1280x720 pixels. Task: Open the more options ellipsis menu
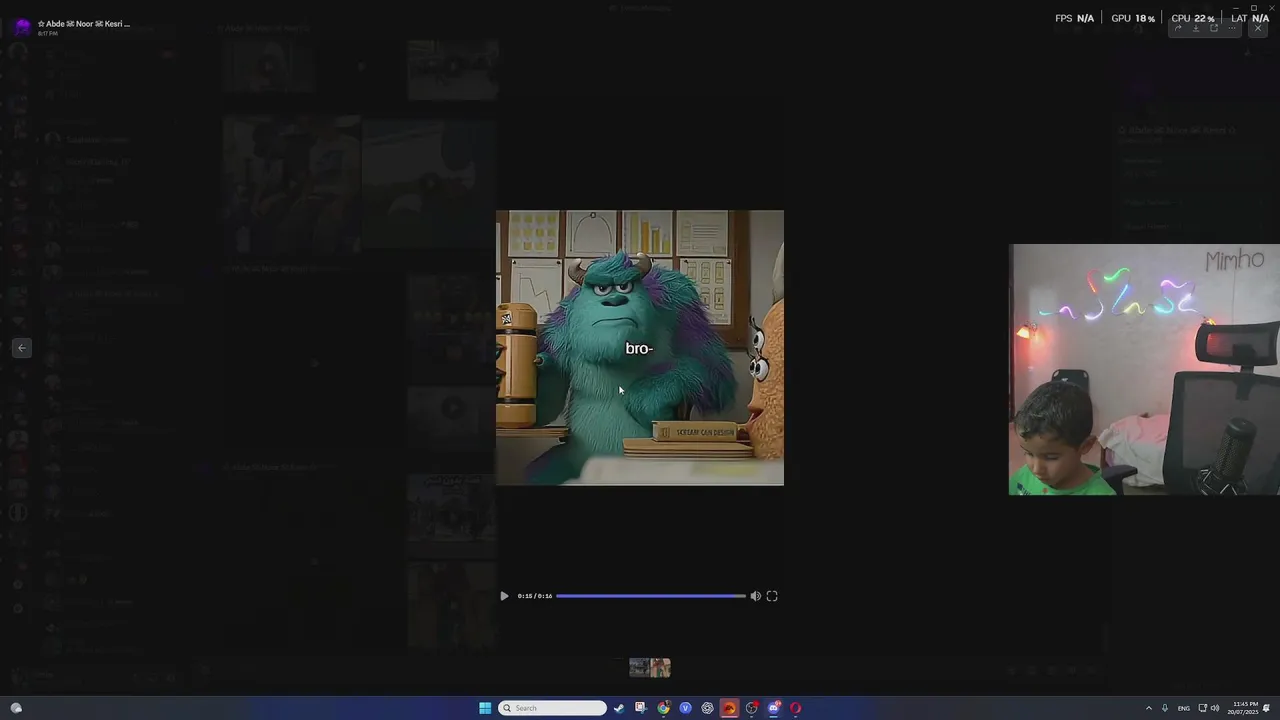[1232, 28]
